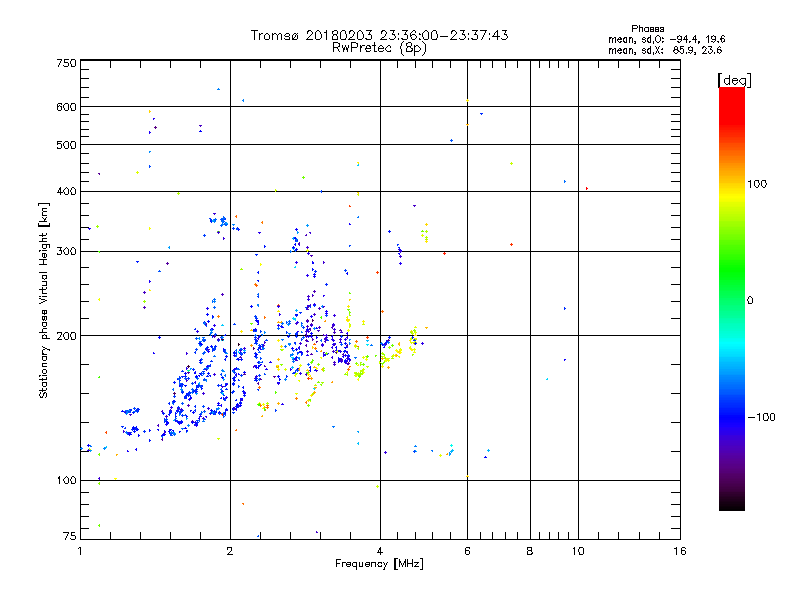Click the phase color bar

click(732, 298)
